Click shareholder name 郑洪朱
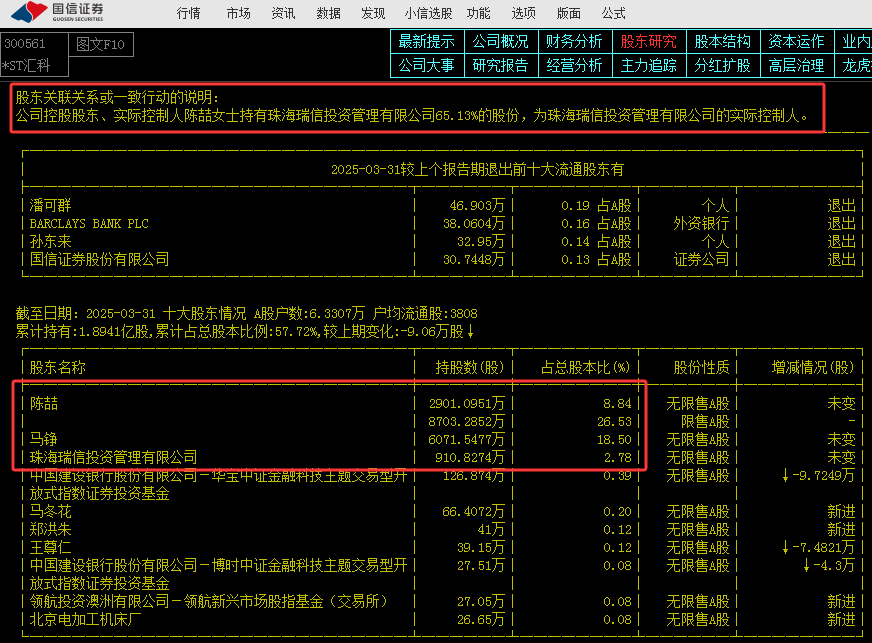Screen dimensions: 872x643 click(x=51, y=529)
